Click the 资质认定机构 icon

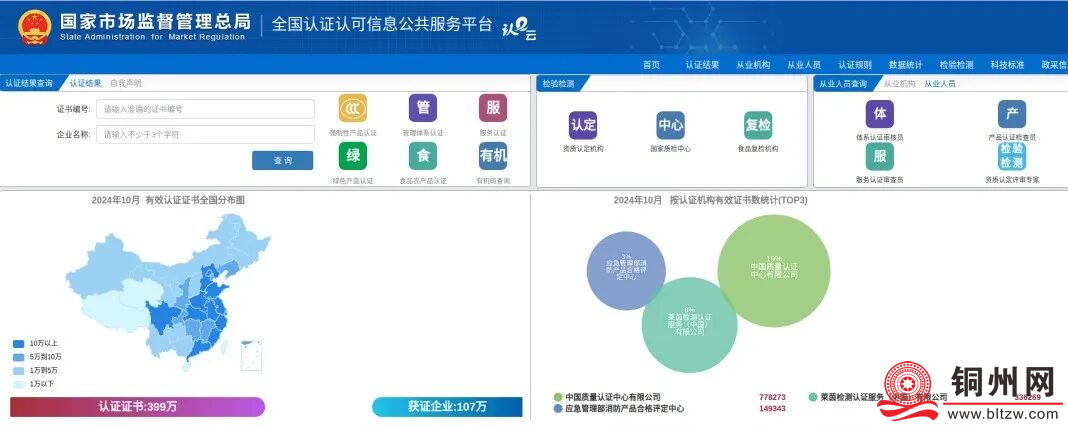[583, 125]
